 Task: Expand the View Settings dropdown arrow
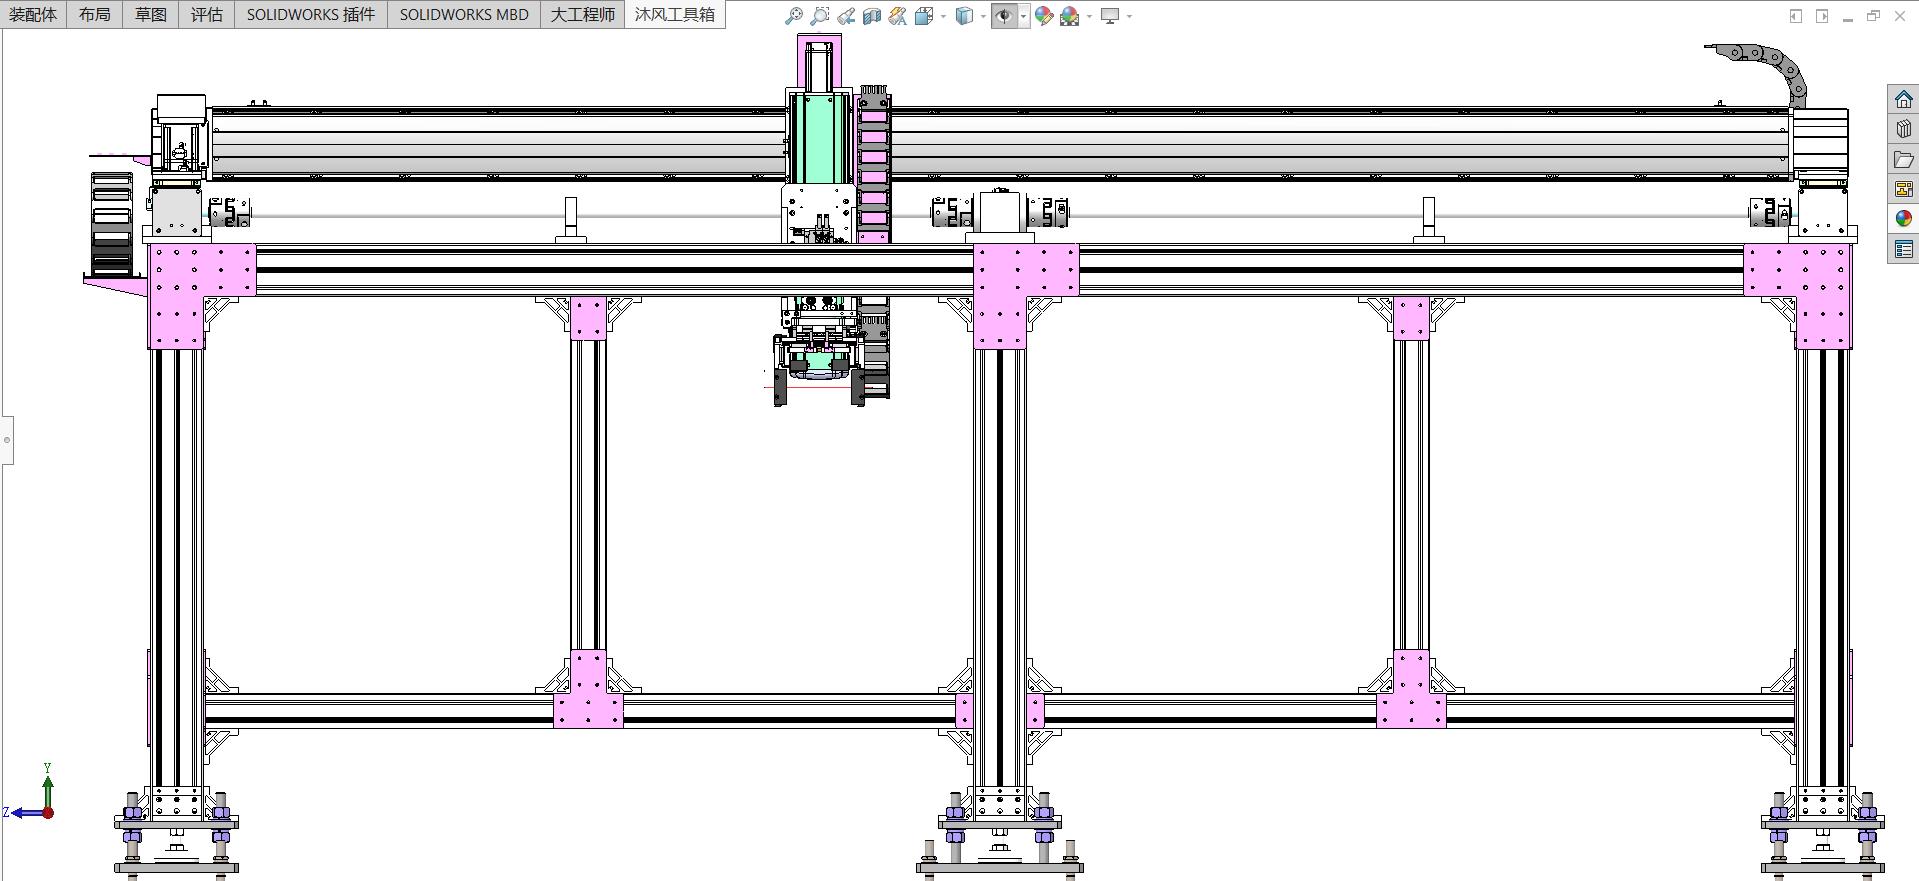(x=1129, y=16)
